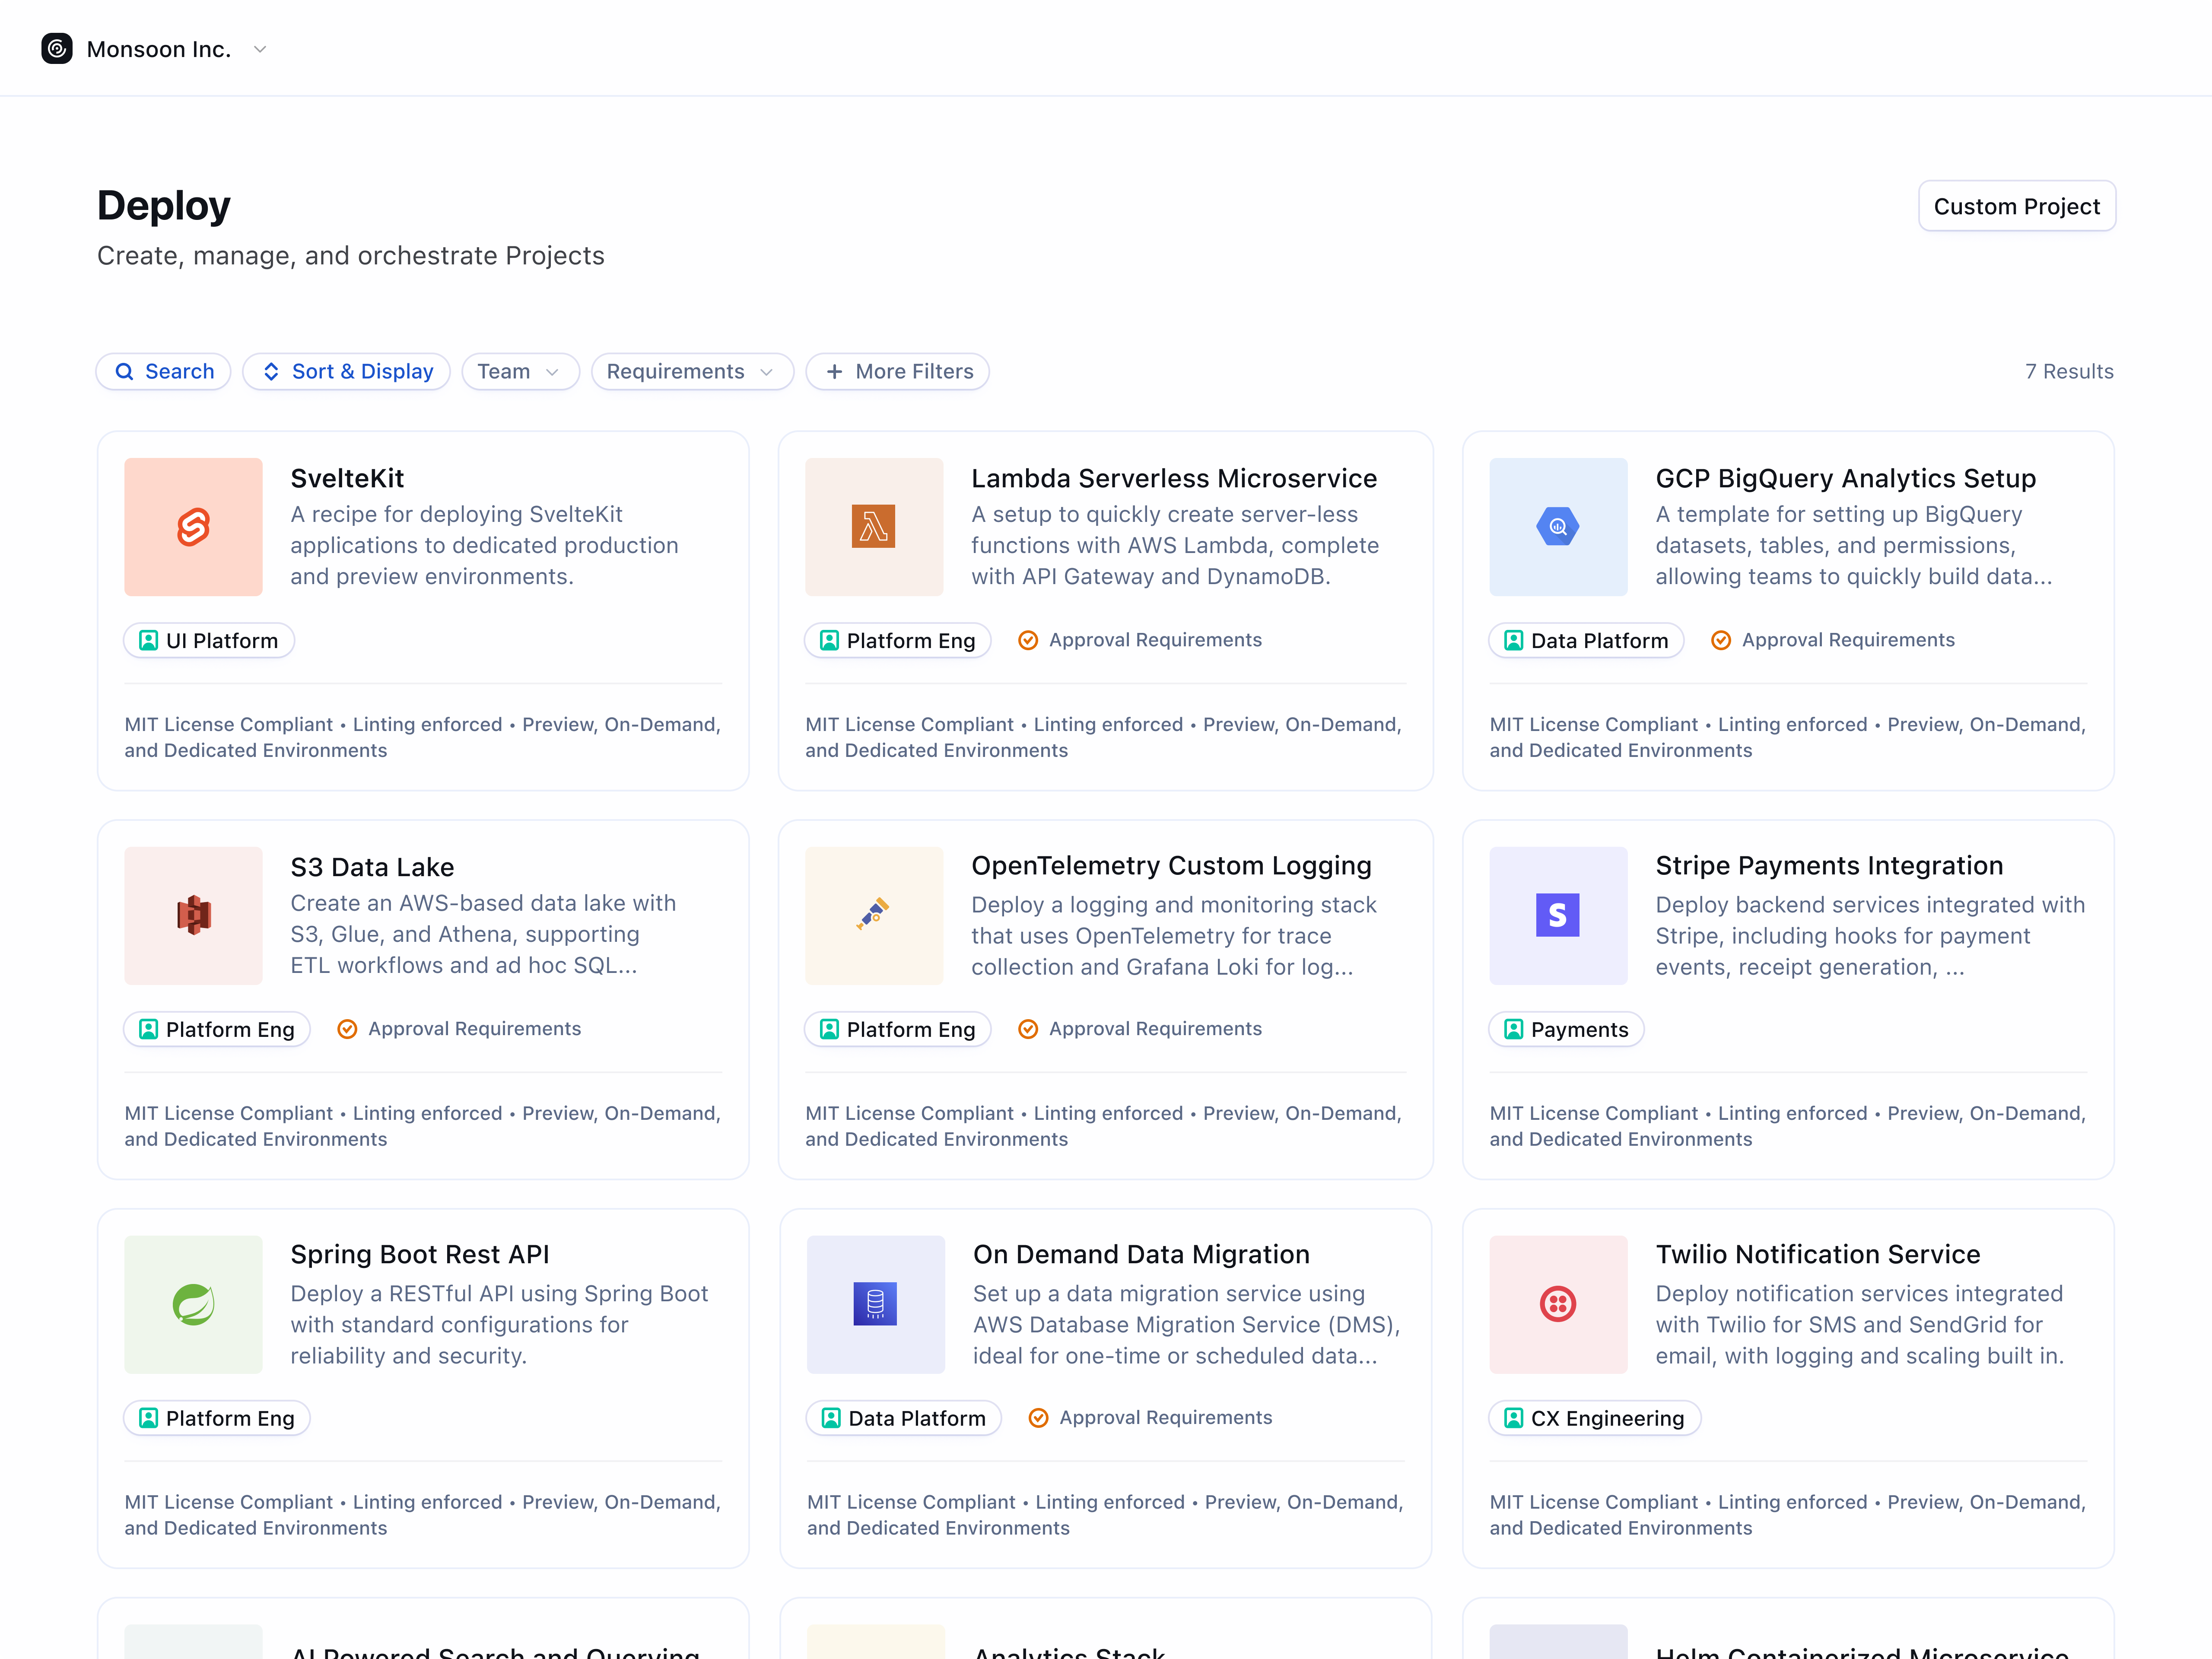Click the Spring Boot leaf icon
The image size is (2212, 1659).
(193, 1304)
